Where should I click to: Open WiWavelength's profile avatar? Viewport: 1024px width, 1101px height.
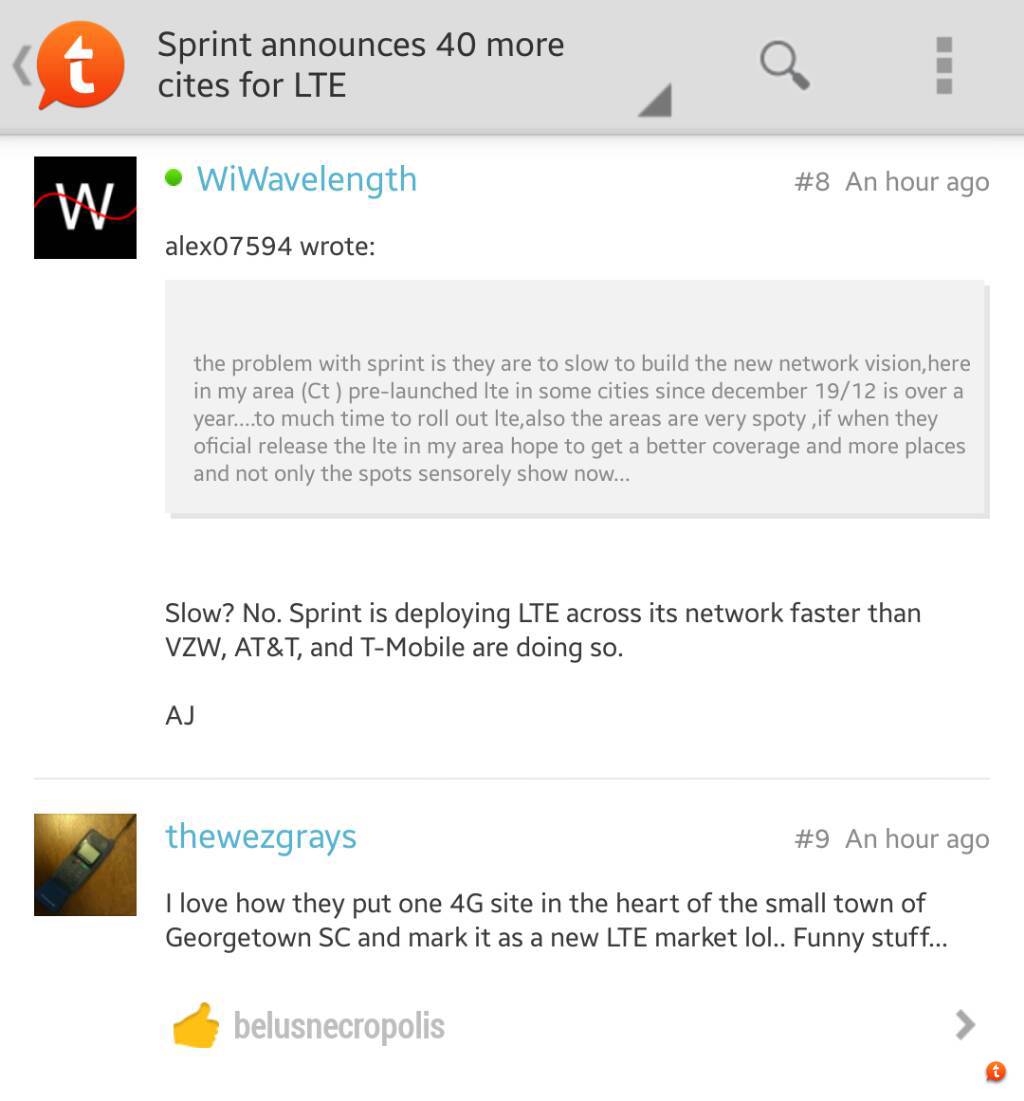[85, 207]
